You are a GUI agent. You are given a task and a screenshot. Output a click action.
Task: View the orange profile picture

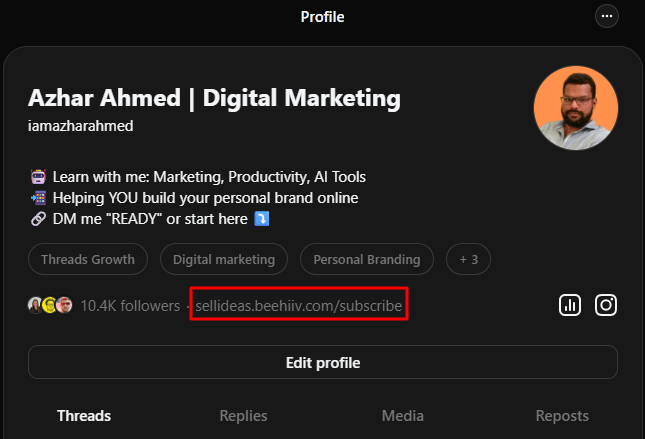click(x=575, y=108)
